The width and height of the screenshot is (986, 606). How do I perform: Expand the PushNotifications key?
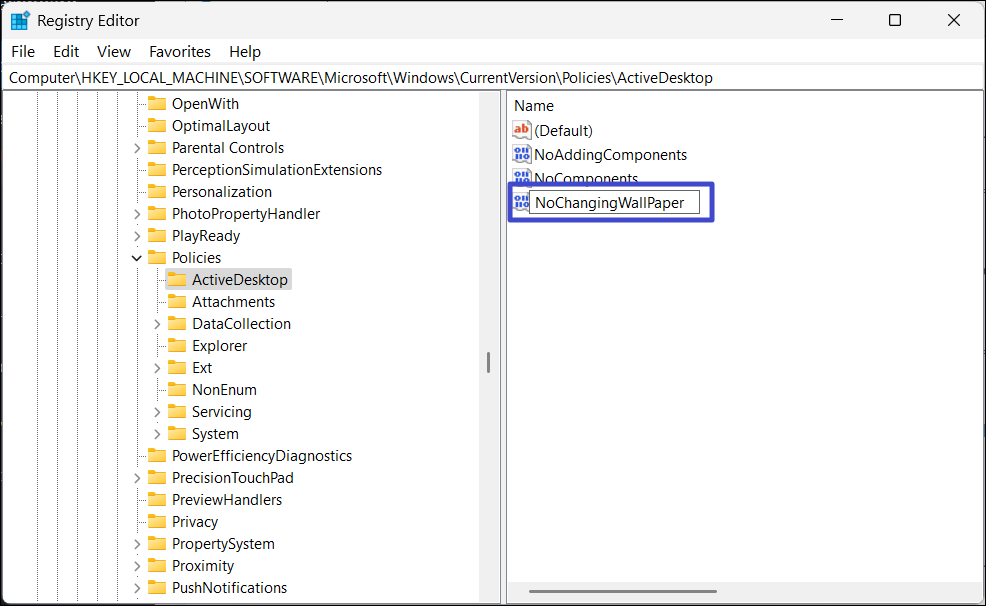click(x=137, y=588)
